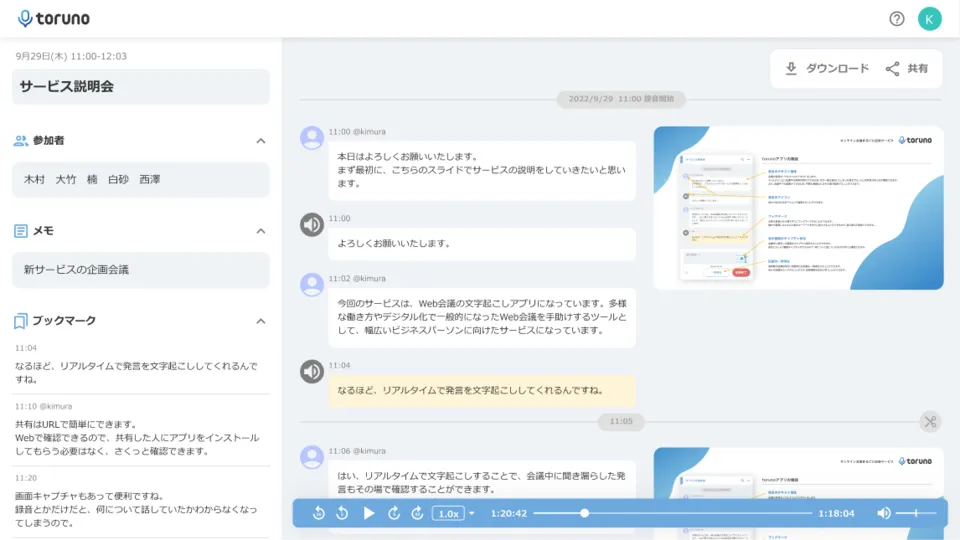Click the participants list field with 木村
This screenshot has width=960, height=540.
tap(141, 179)
